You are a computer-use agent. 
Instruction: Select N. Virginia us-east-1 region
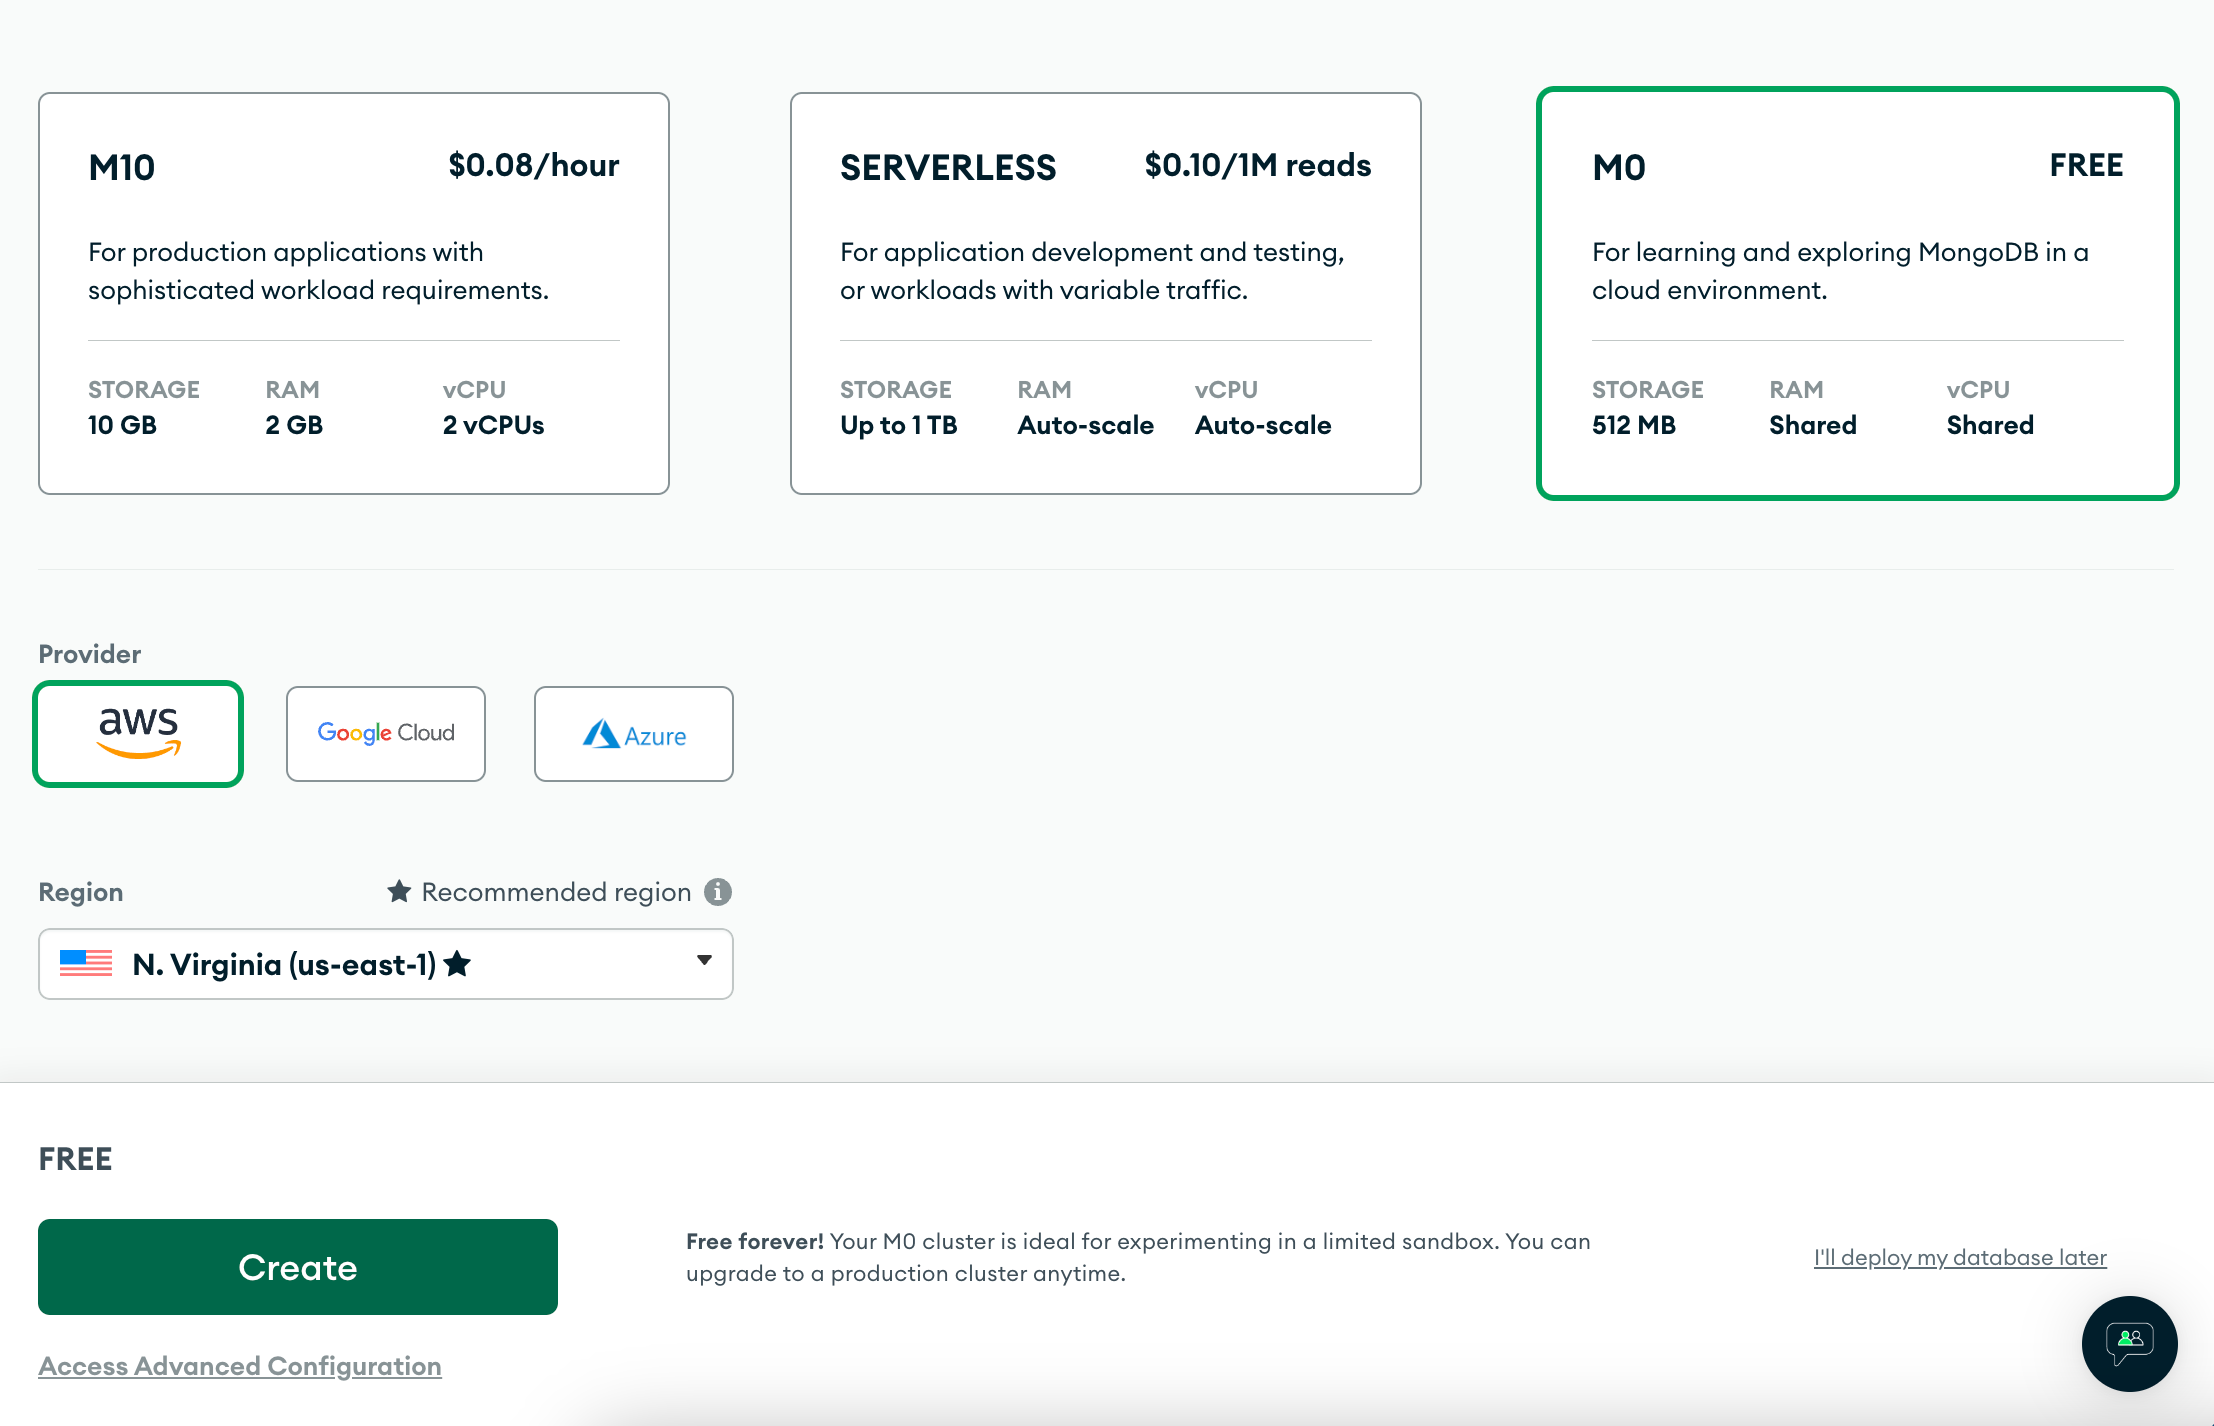384,963
